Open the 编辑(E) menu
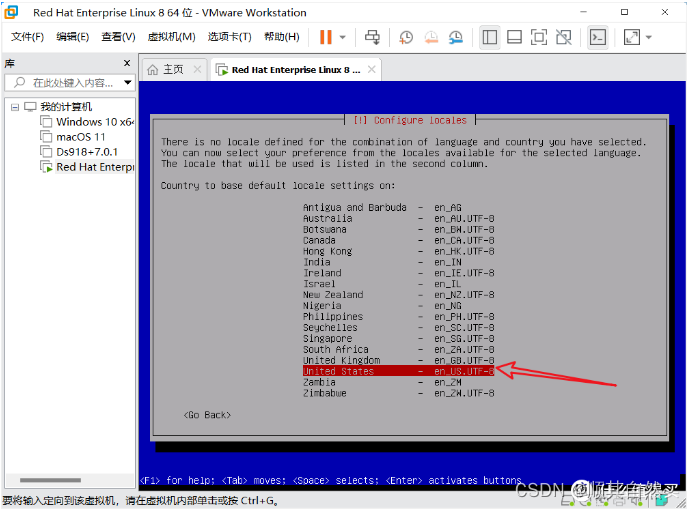This screenshot has width=689, height=510. [73, 37]
